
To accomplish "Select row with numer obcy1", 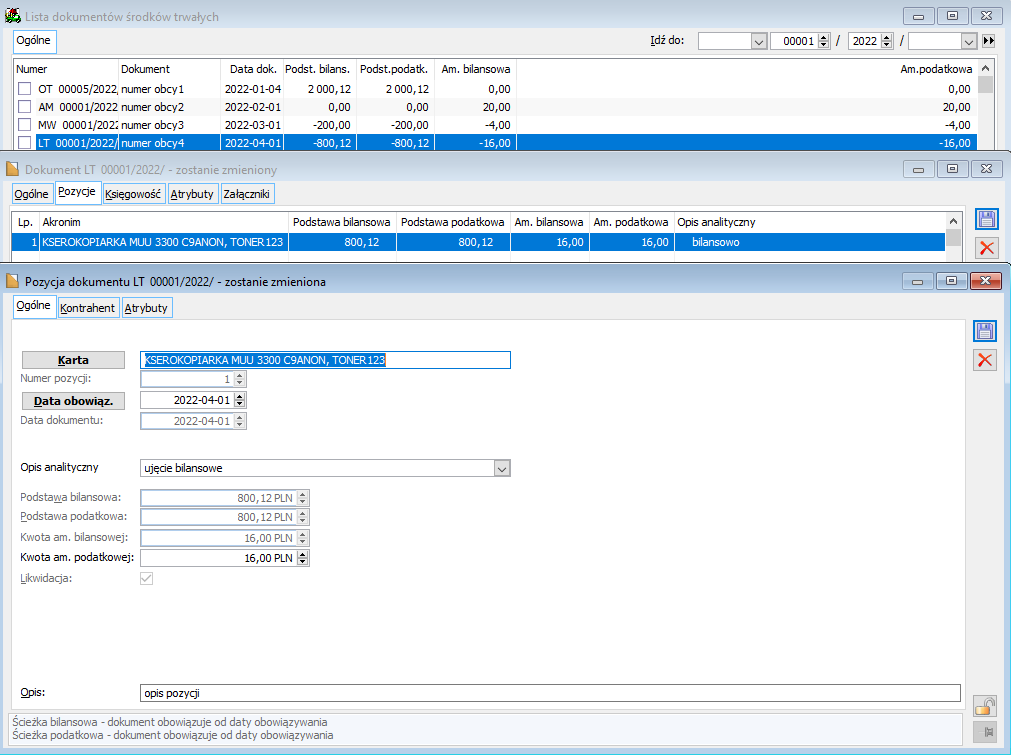I will tap(495, 89).
